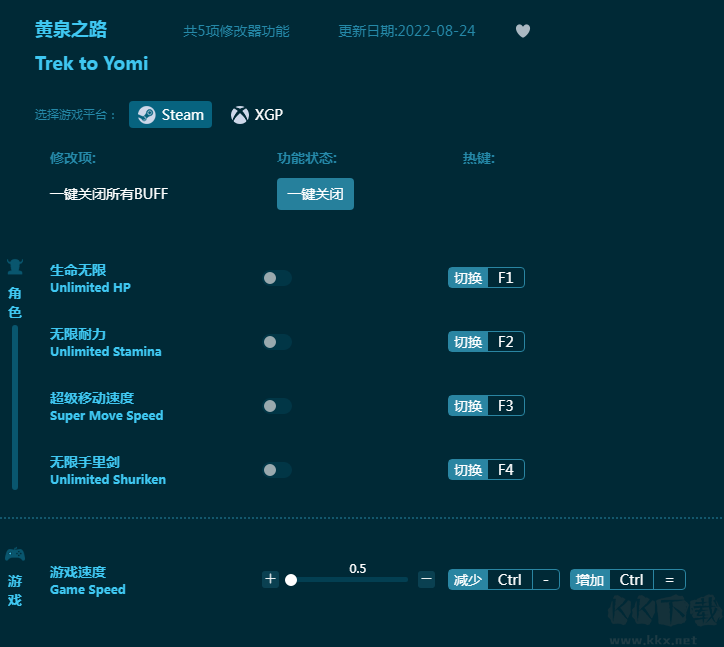
Task: Click the 一键关闭所有BUFF text
Action: tap(109, 194)
